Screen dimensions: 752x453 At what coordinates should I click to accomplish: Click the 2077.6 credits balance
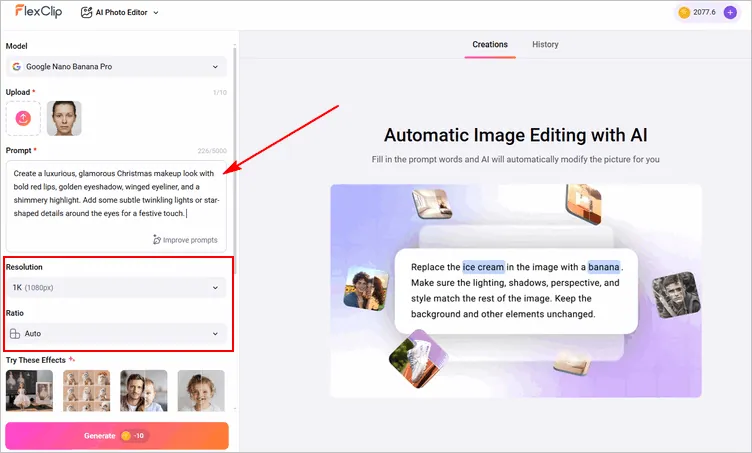[x=704, y=12]
